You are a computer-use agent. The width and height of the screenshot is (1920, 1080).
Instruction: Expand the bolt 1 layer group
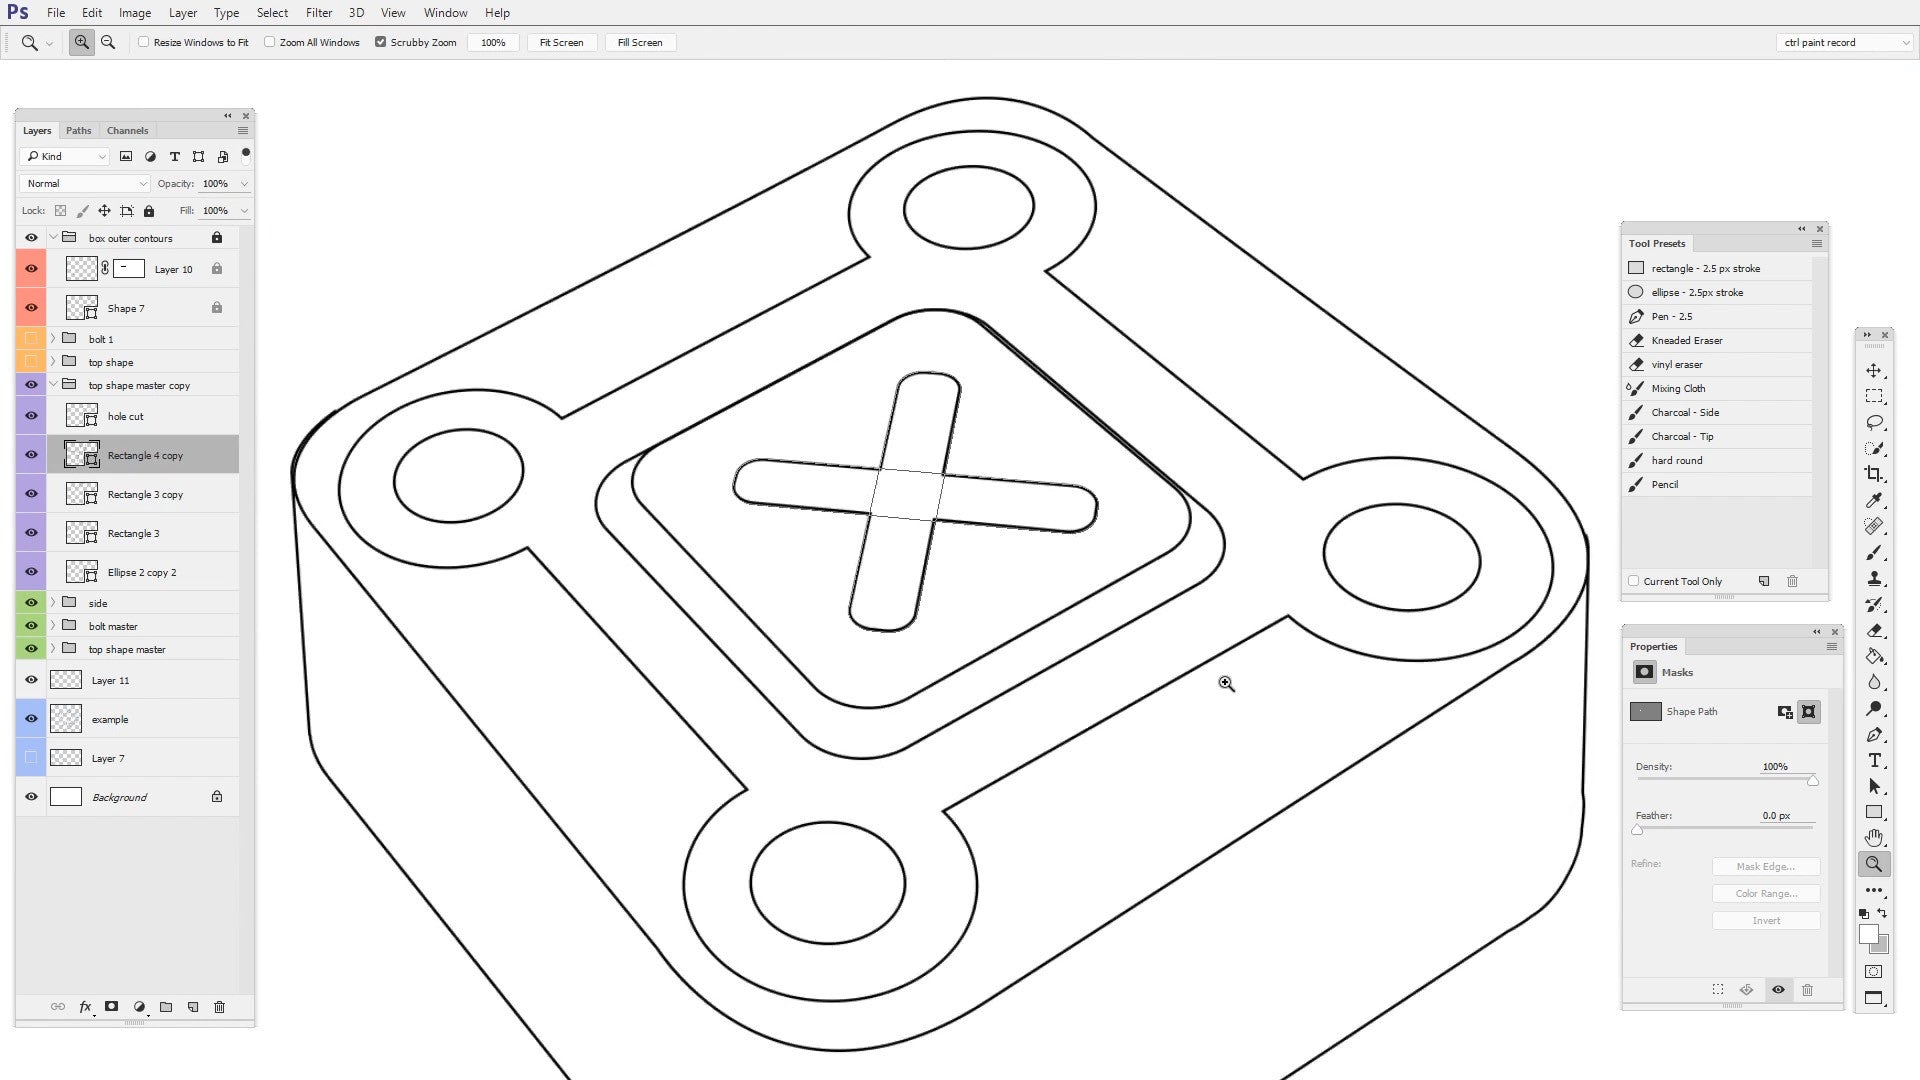coord(53,339)
